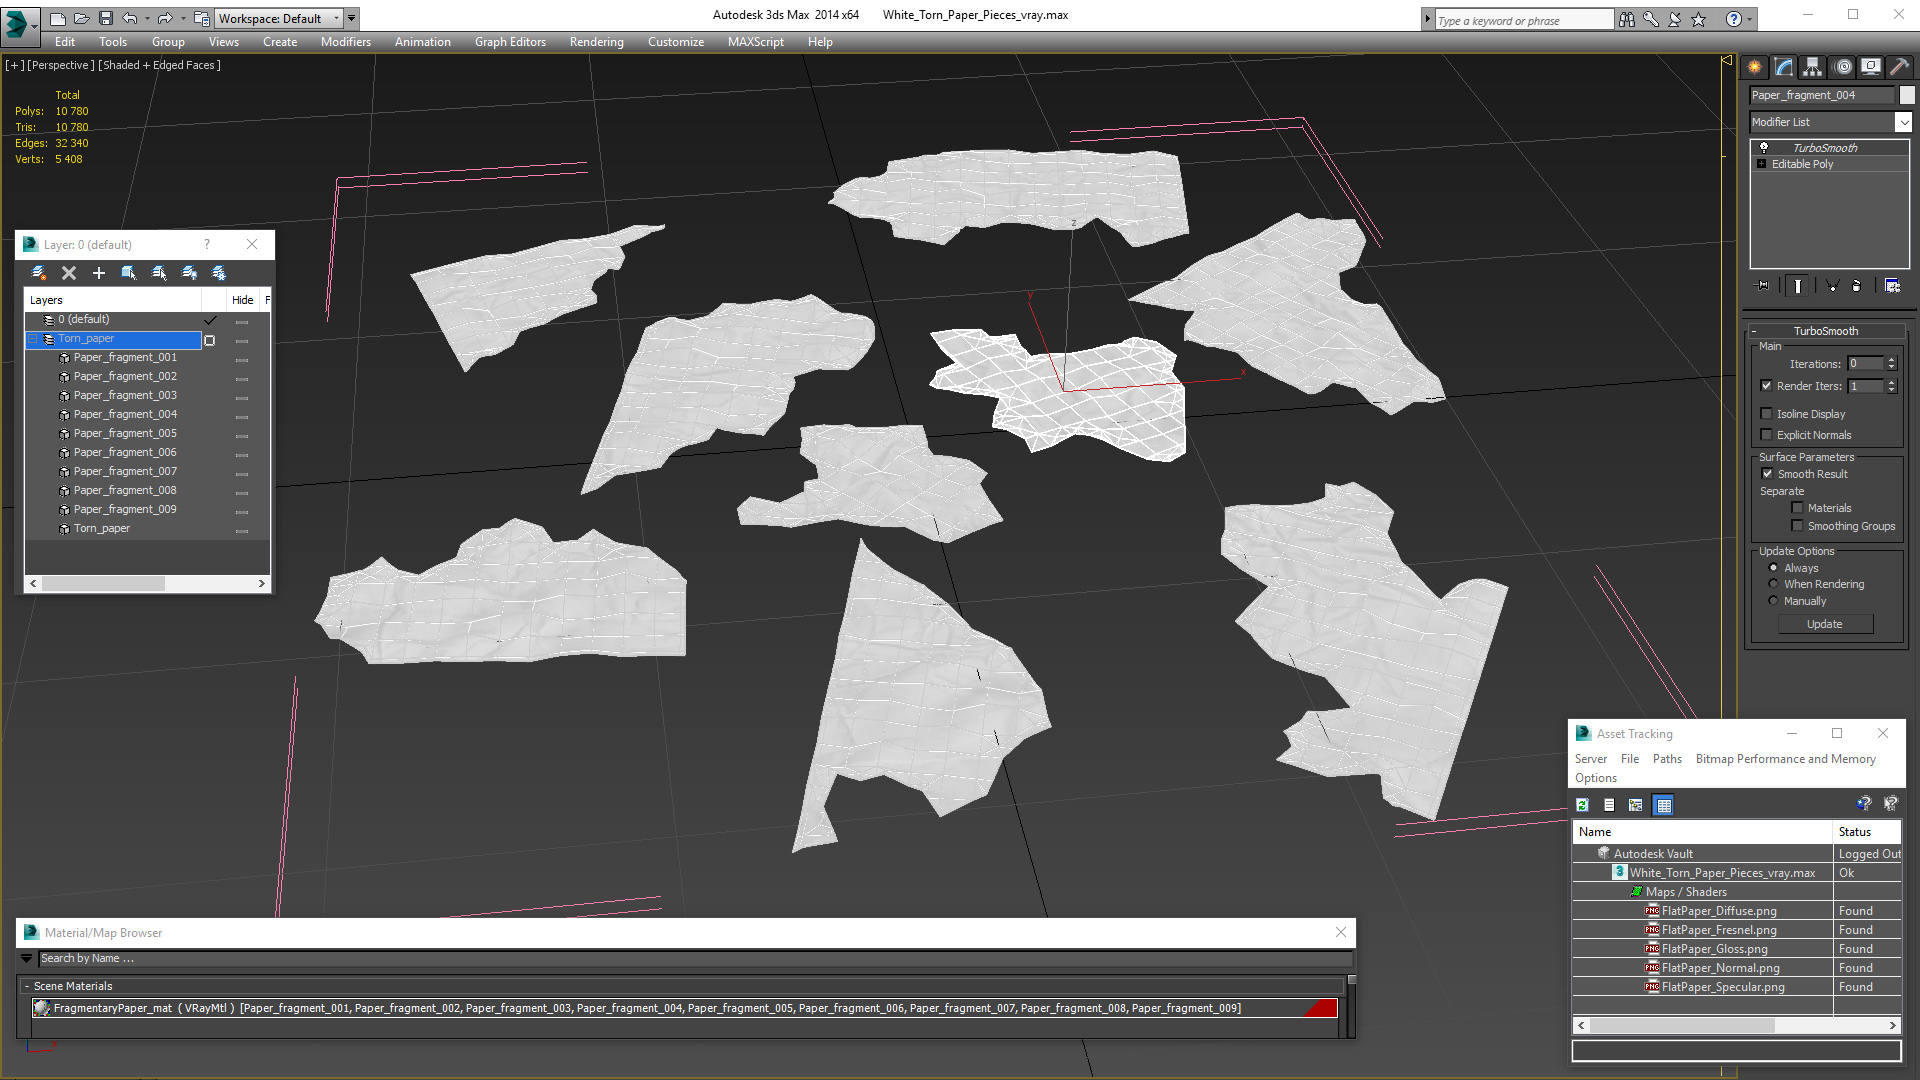
Task: Open the undo history dropdown arrow
Action: click(147, 18)
